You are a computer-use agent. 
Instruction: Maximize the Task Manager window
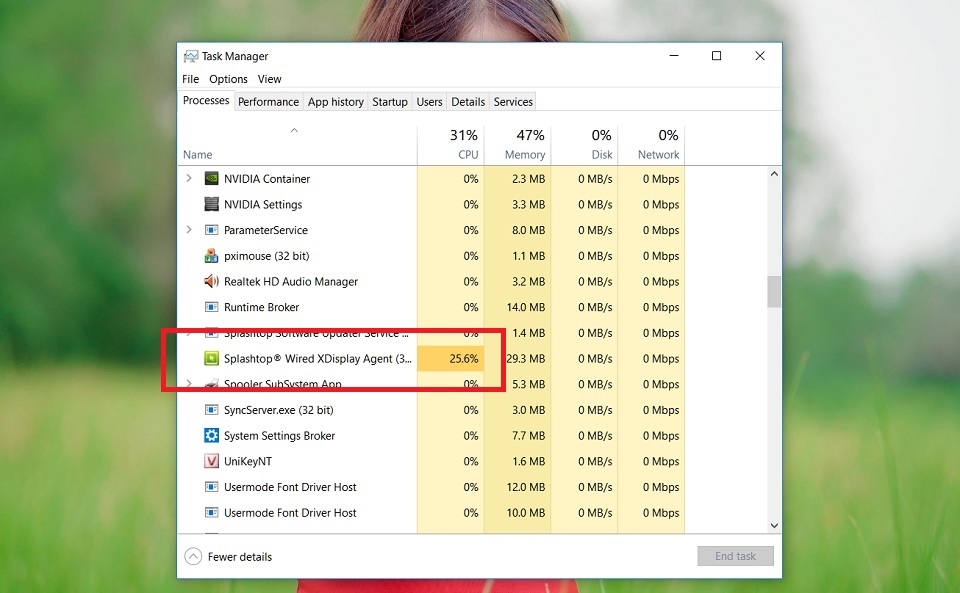pos(716,56)
